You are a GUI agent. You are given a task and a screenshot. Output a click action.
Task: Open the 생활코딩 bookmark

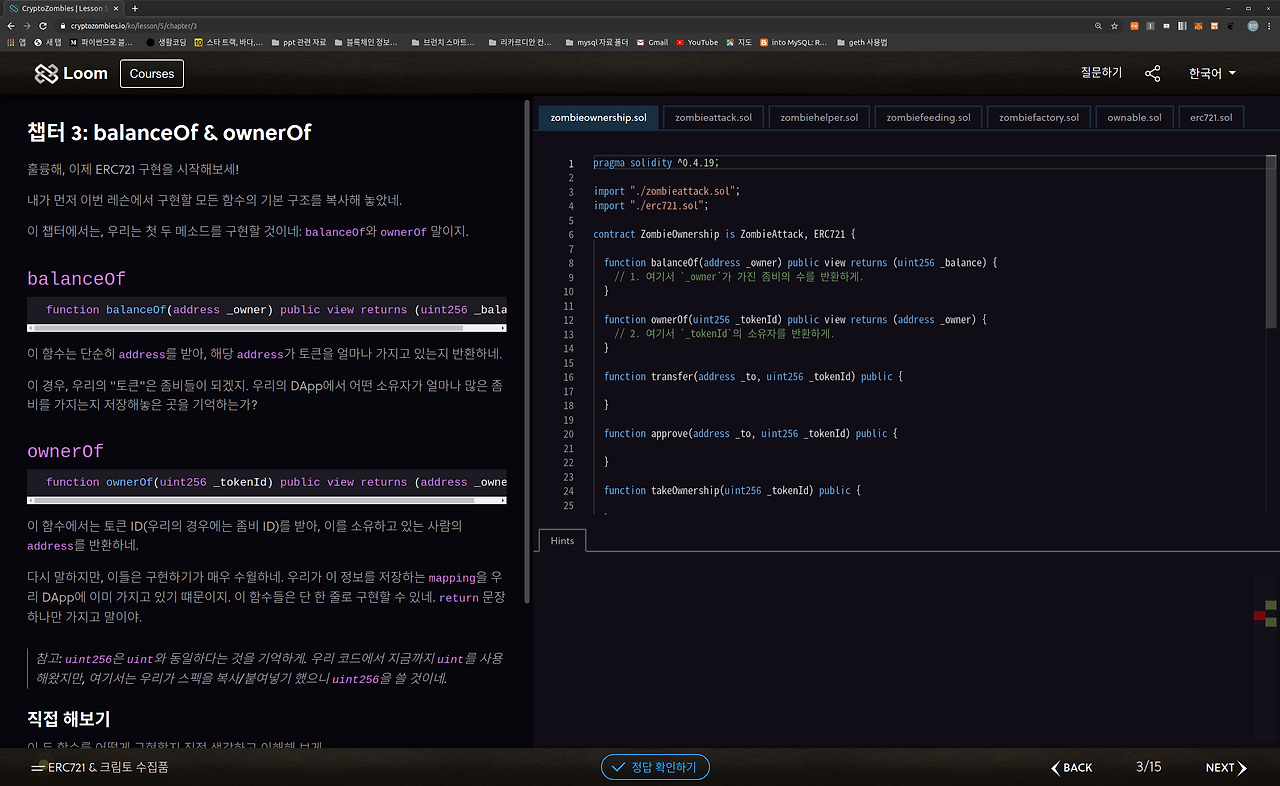[166, 42]
